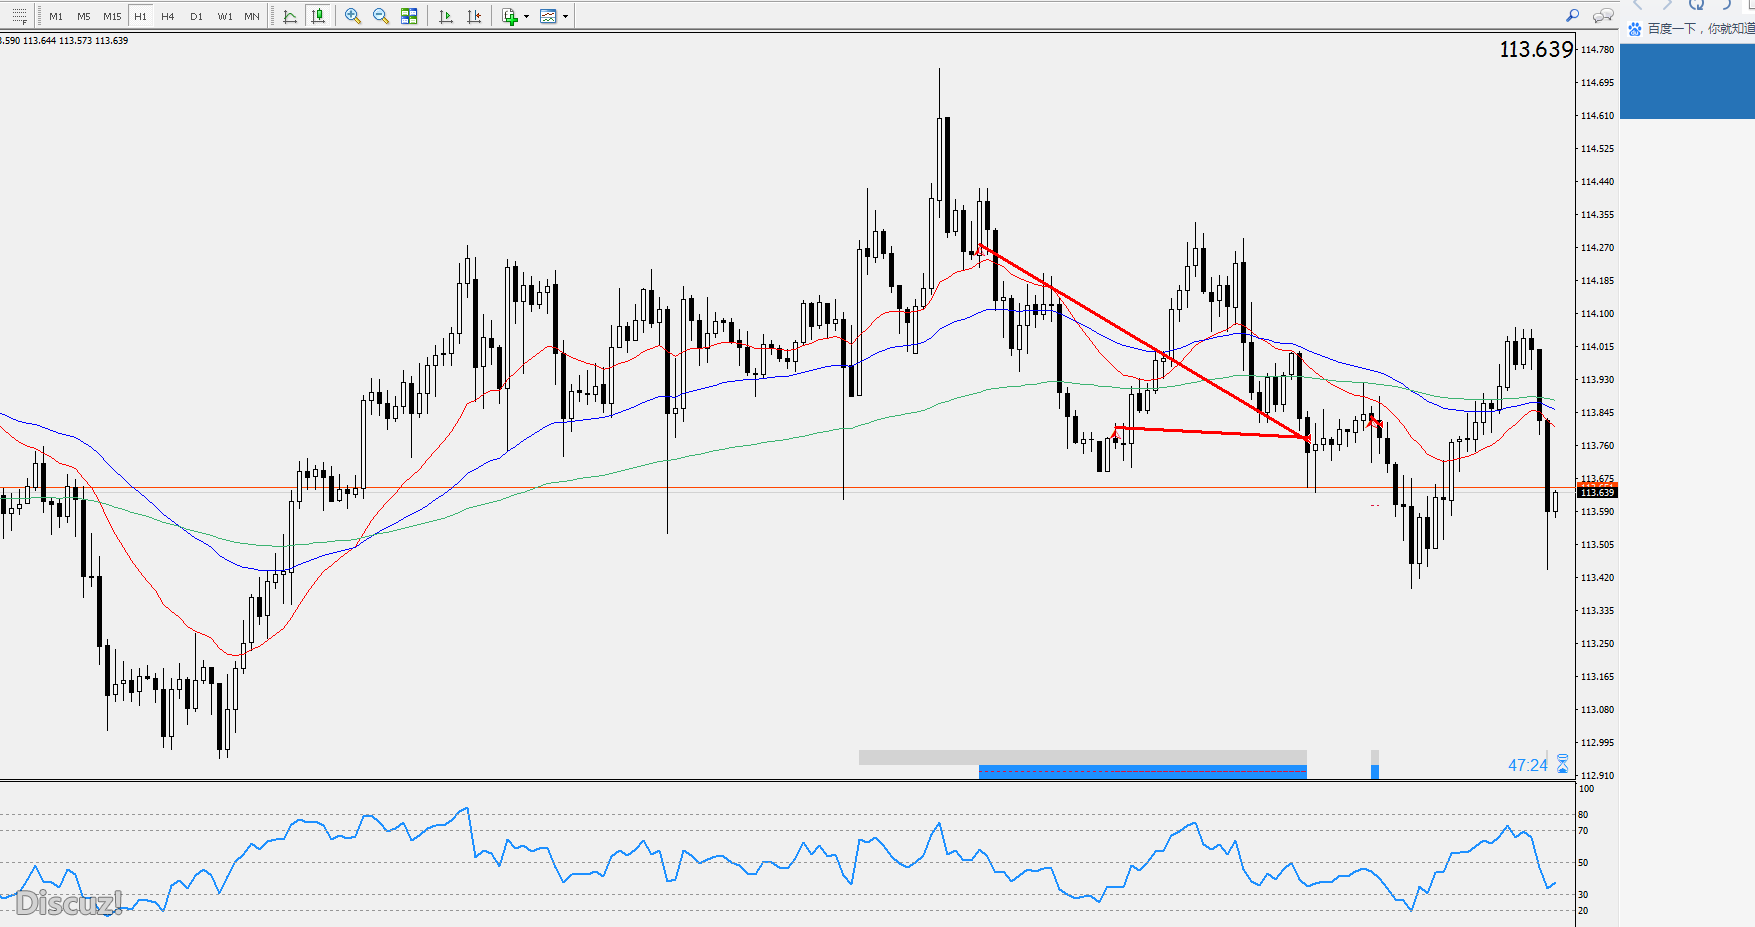Click the large 113.639 price text

coord(1536,50)
